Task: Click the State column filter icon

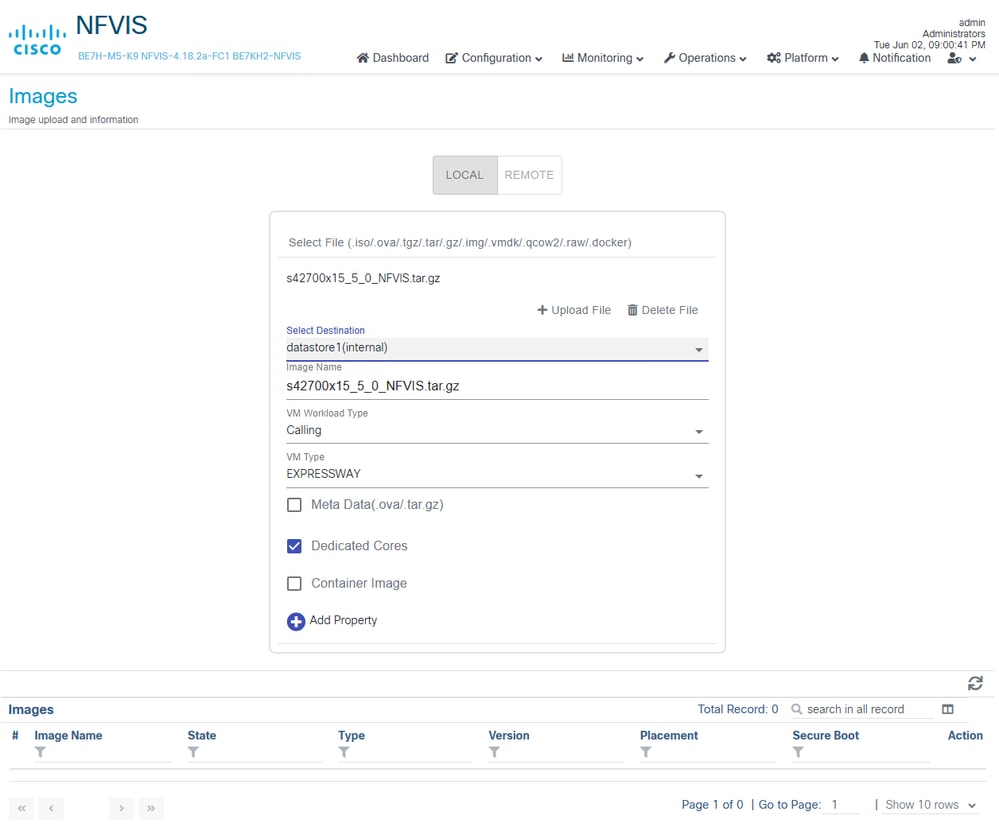Action: pyautogui.click(x=193, y=752)
